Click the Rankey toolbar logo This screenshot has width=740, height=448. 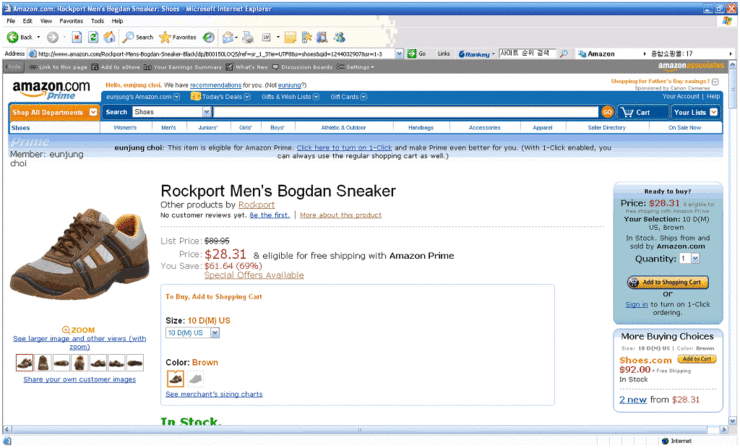point(474,54)
